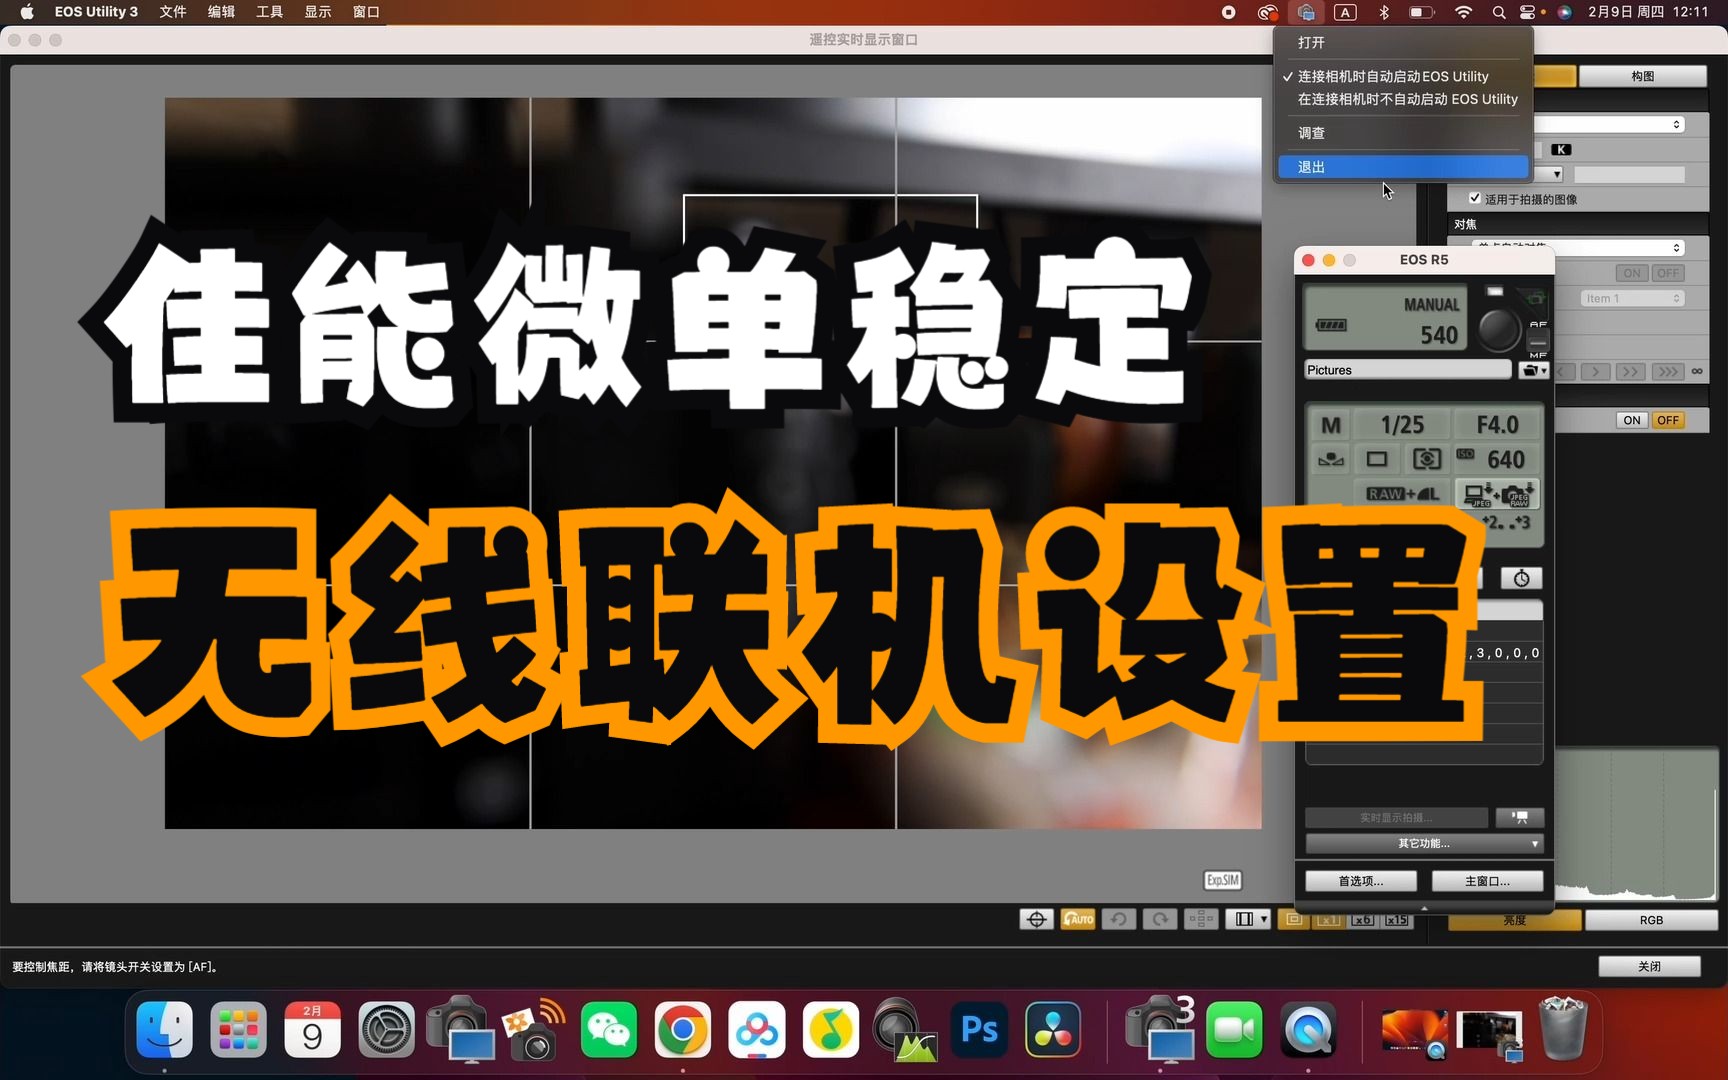Click the shutter speed 1/25 control
Viewport: 1728px width, 1080px height.
coord(1403,424)
